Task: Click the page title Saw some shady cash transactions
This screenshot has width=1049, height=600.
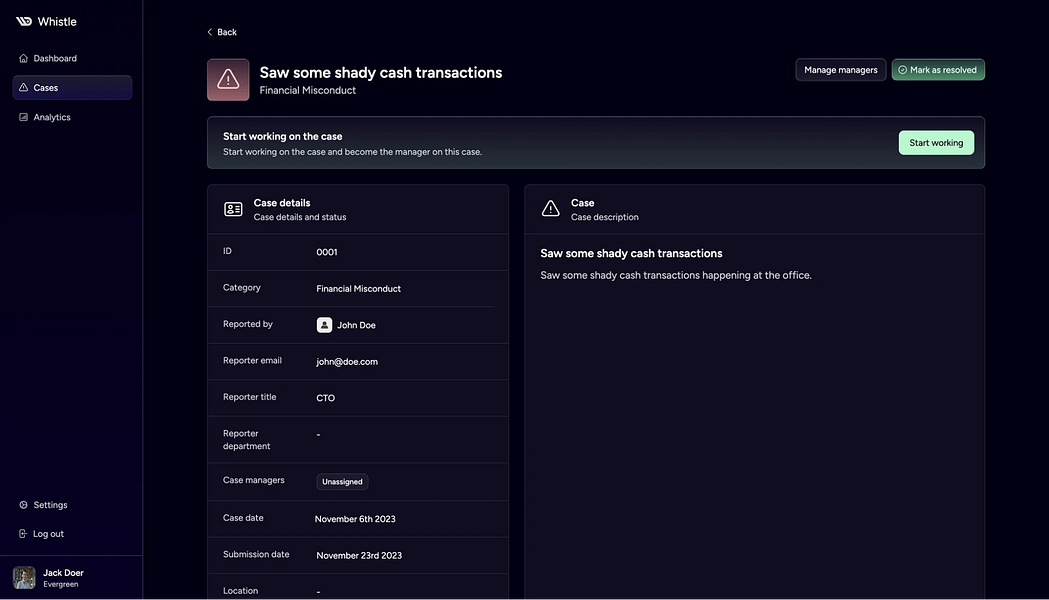Action: tap(381, 72)
